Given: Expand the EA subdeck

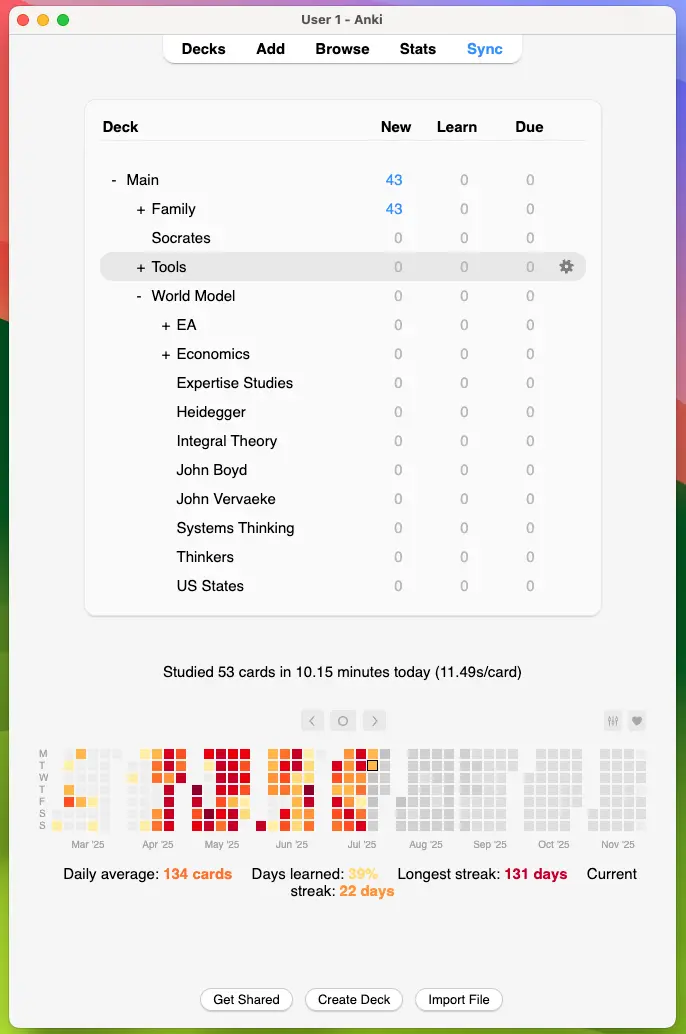Looking at the screenshot, I should (166, 325).
